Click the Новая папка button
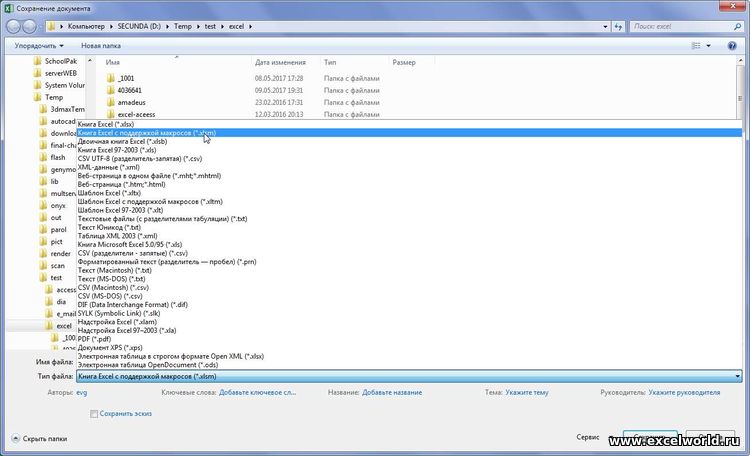This screenshot has height=456, width=750. (x=100, y=46)
